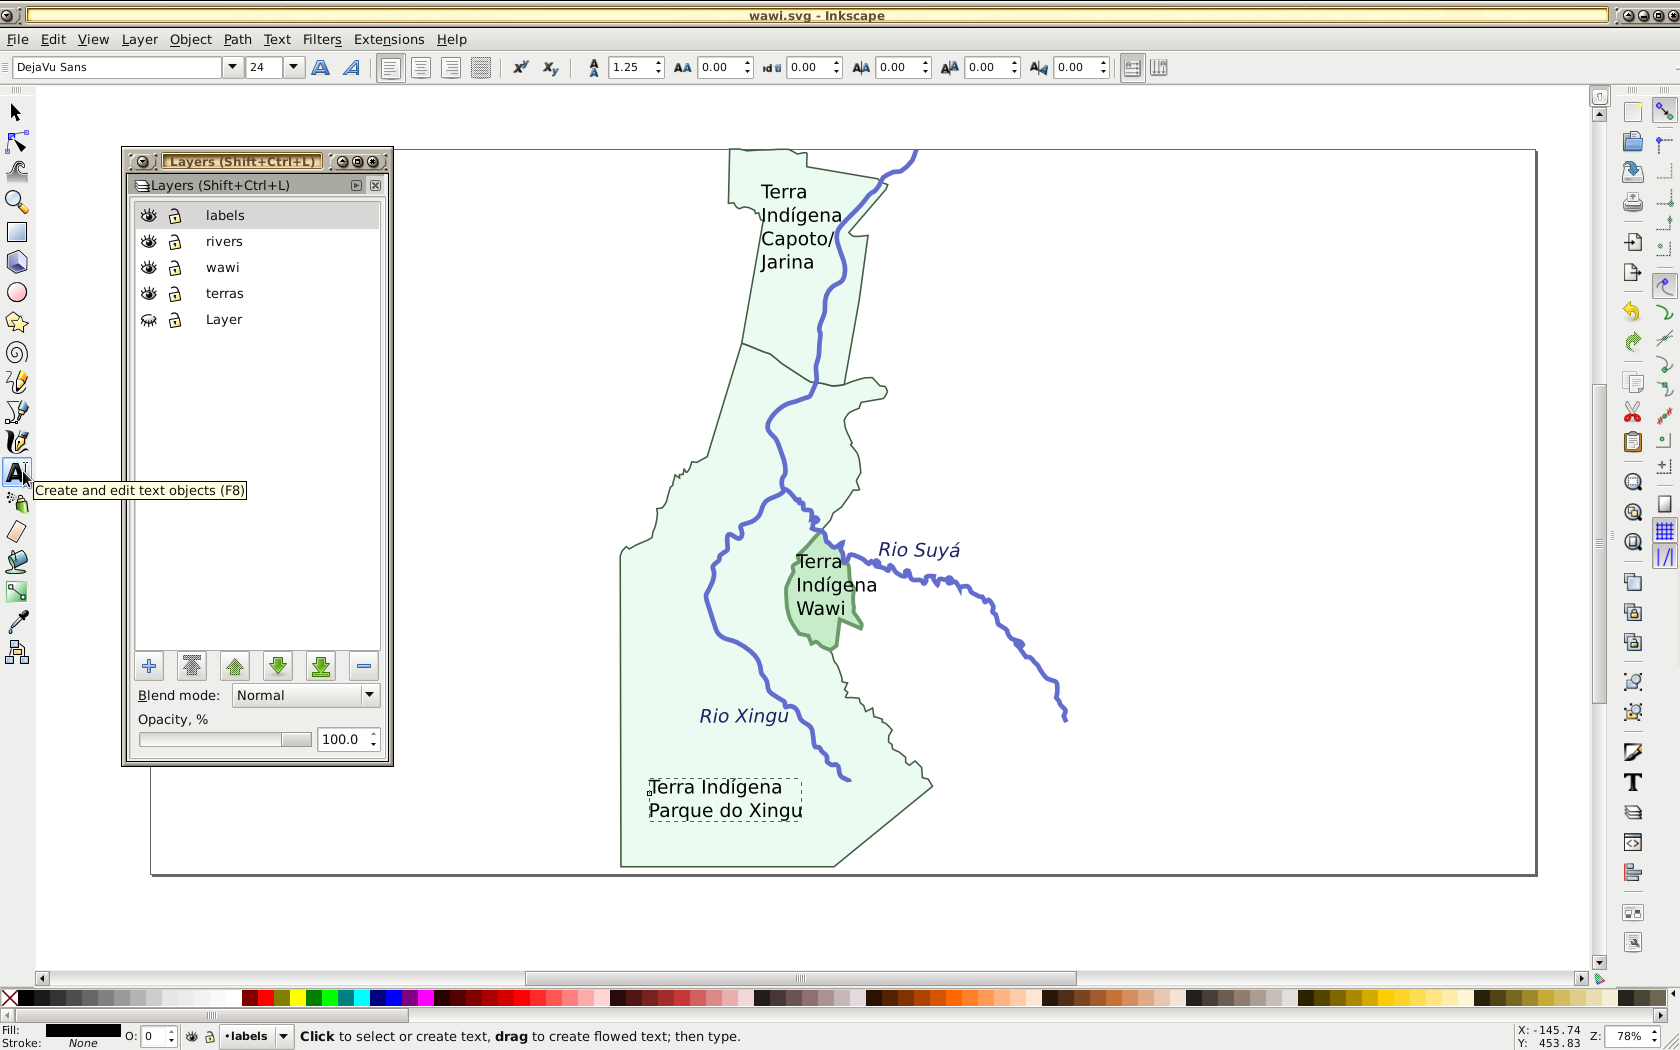Select the terras layer row
This screenshot has width=1680, height=1050.
(225, 294)
